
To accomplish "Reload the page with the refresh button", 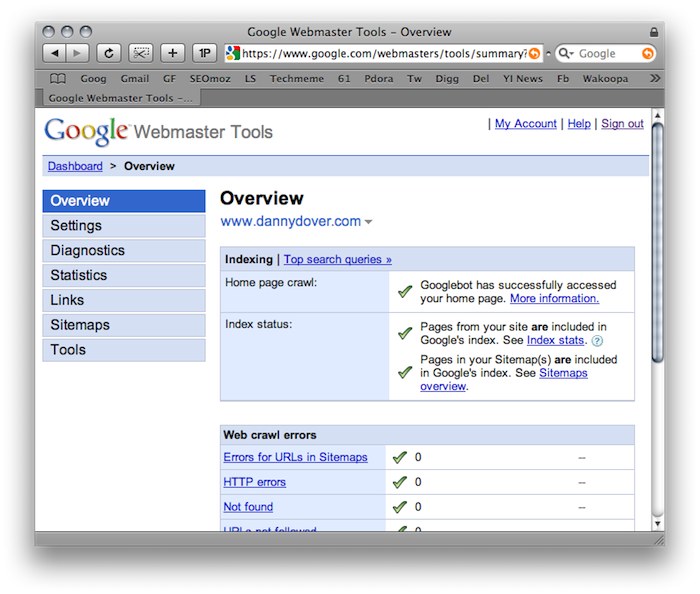I will [x=108, y=54].
